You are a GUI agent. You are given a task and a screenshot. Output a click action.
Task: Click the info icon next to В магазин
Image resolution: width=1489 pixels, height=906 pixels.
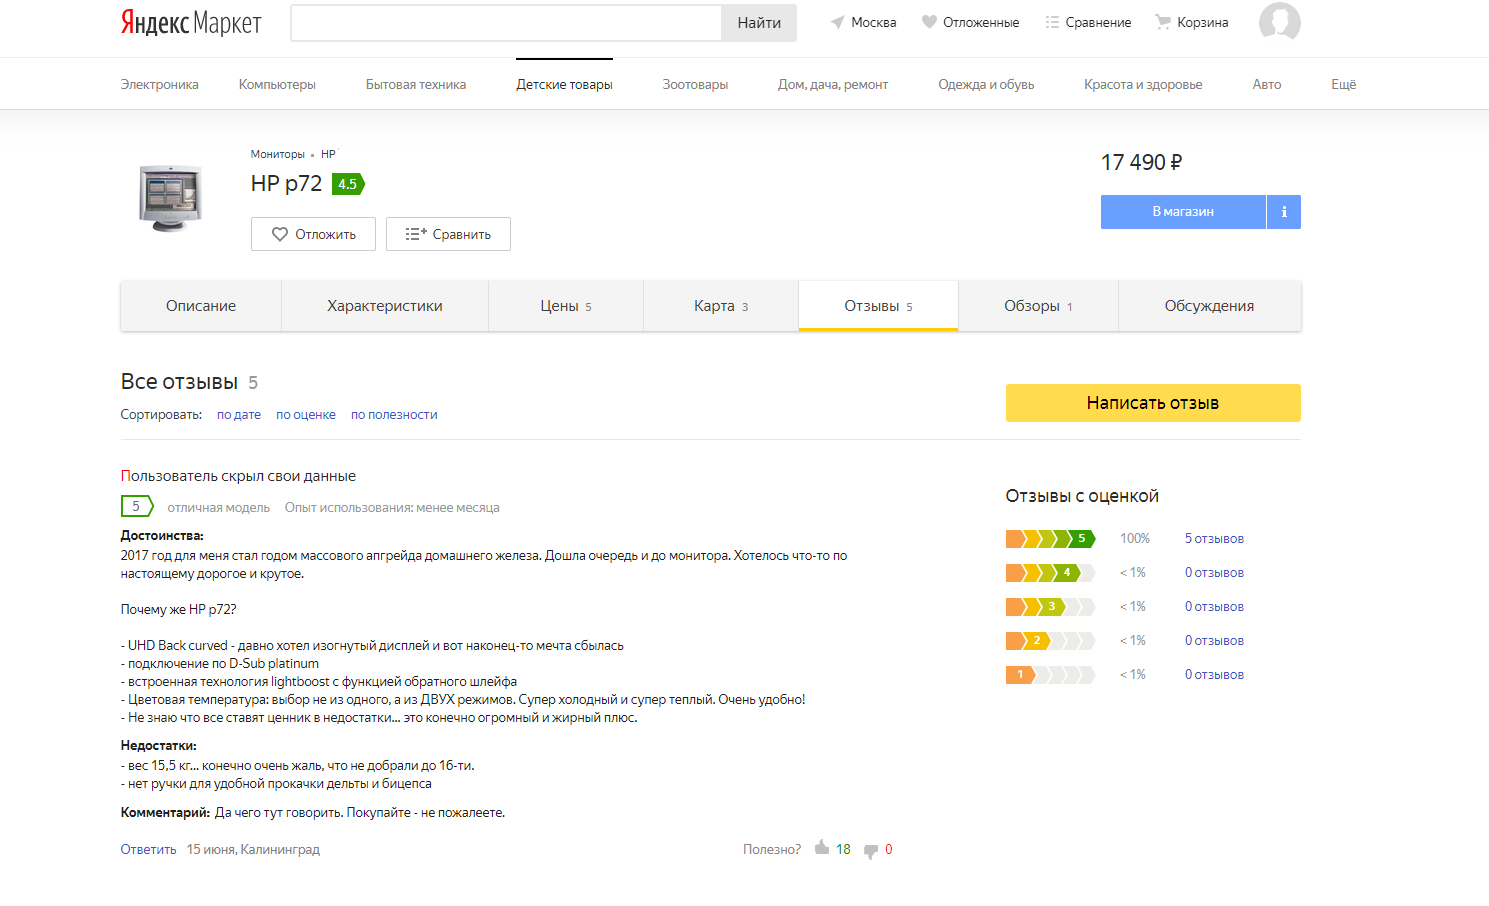coord(1284,212)
